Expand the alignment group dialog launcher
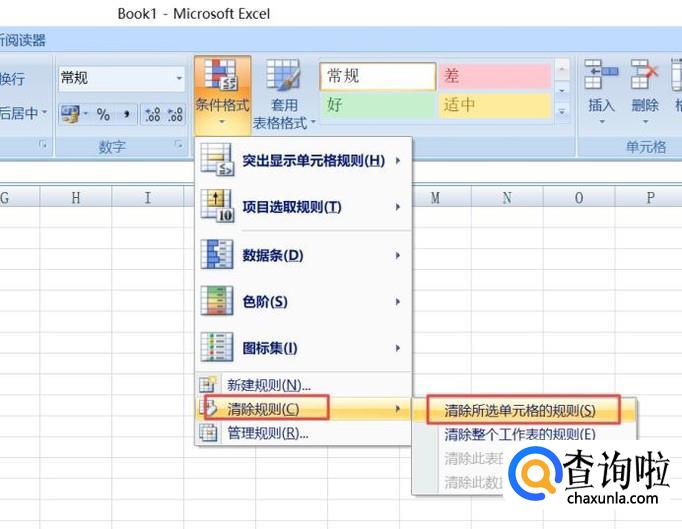682x529 pixels. coord(42,144)
